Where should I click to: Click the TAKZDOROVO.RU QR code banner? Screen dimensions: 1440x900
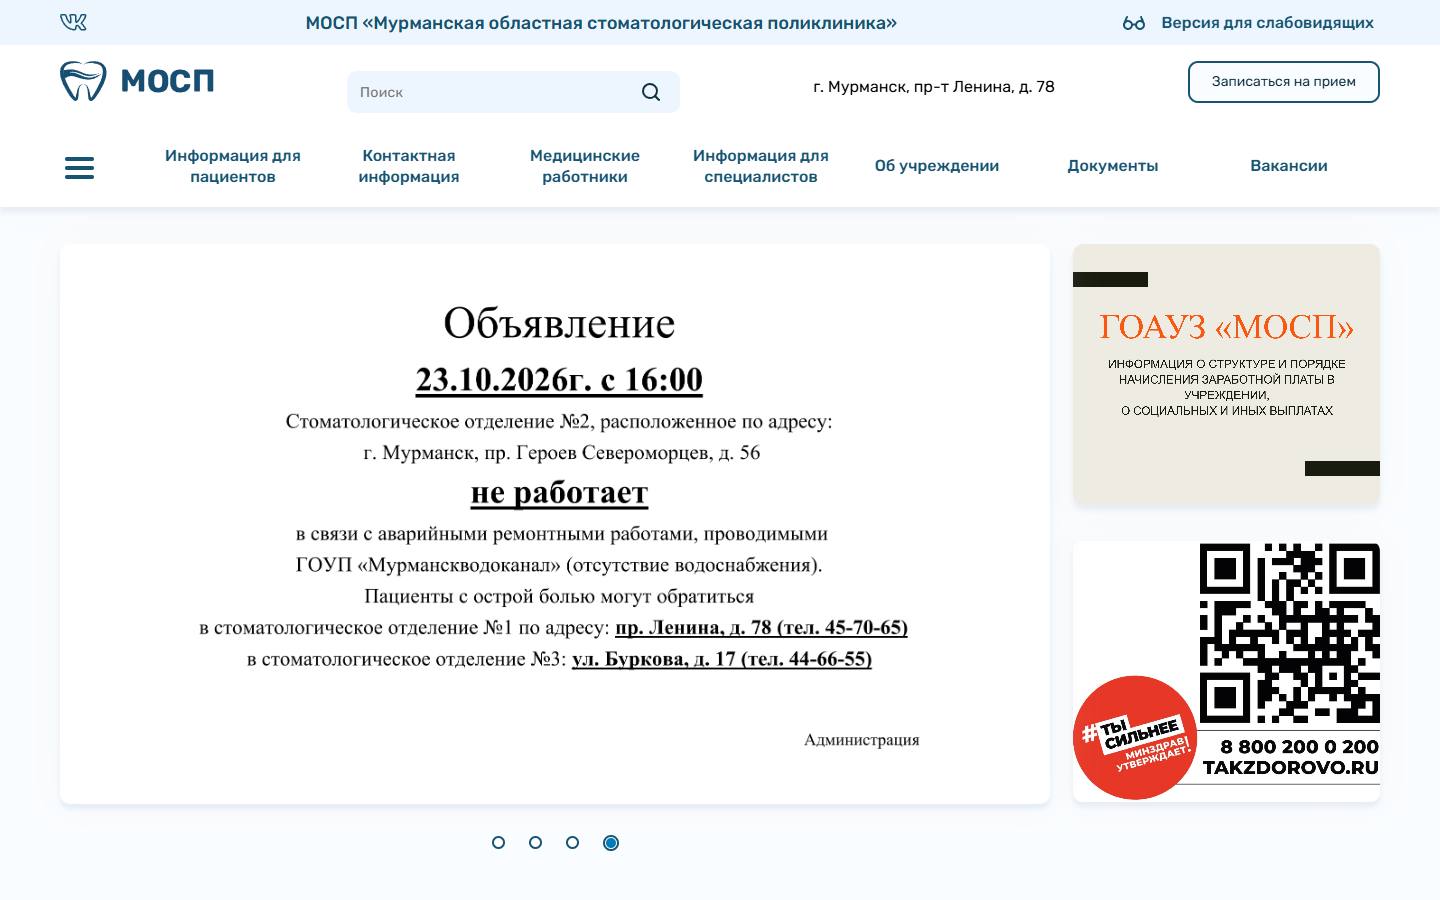click(1226, 672)
